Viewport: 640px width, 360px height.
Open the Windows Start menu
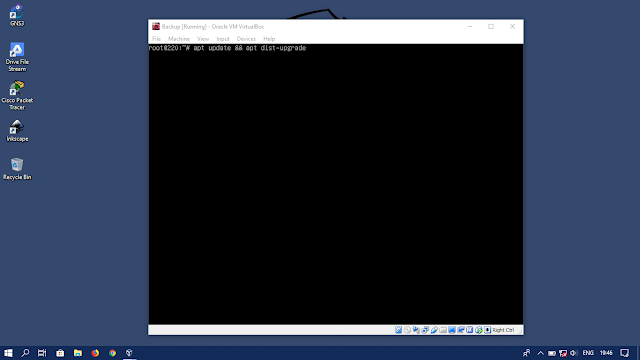(8, 353)
